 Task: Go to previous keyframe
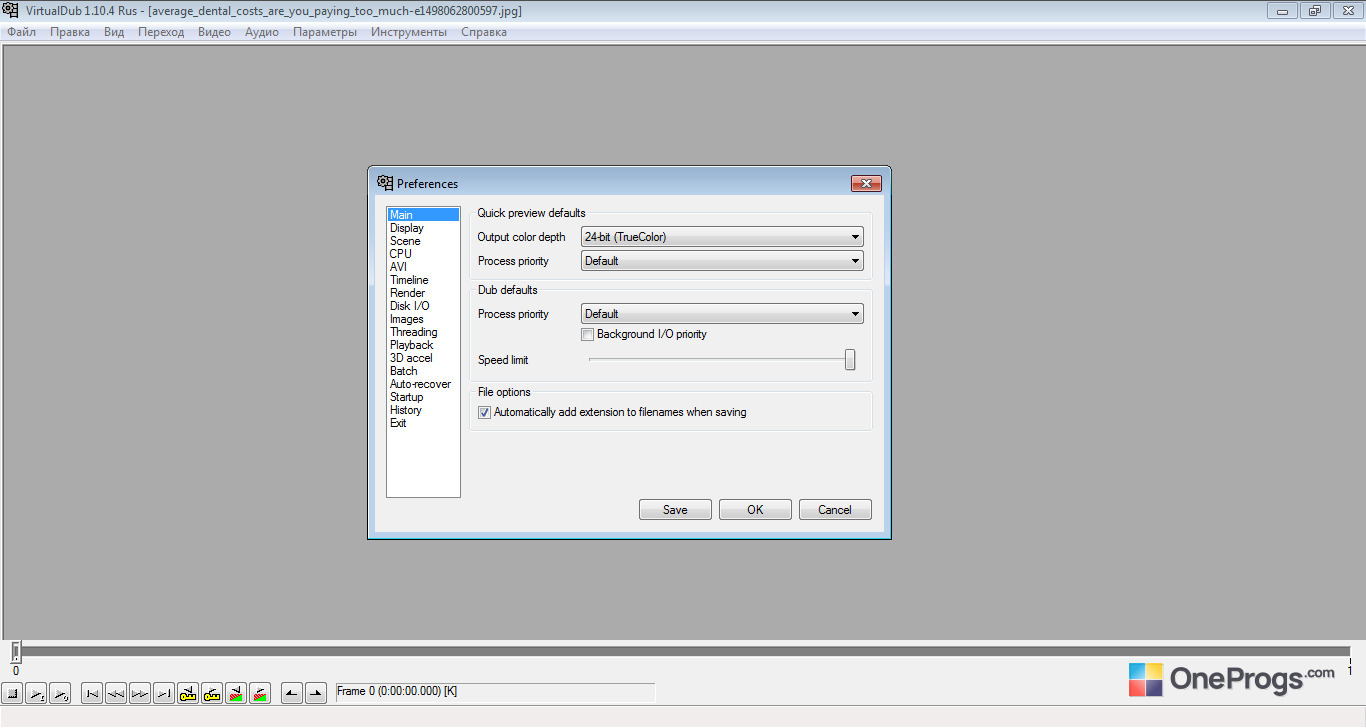coord(188,693)
